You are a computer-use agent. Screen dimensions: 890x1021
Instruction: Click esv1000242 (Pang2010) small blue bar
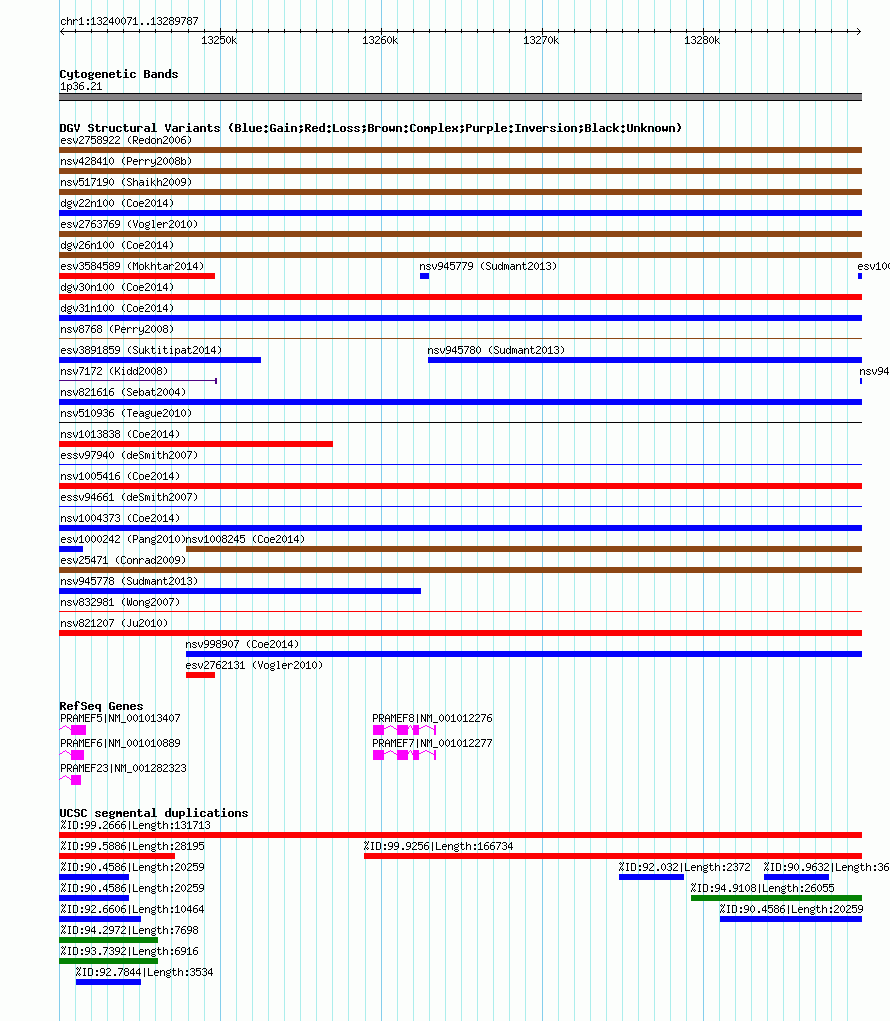[x=71, y=549]
